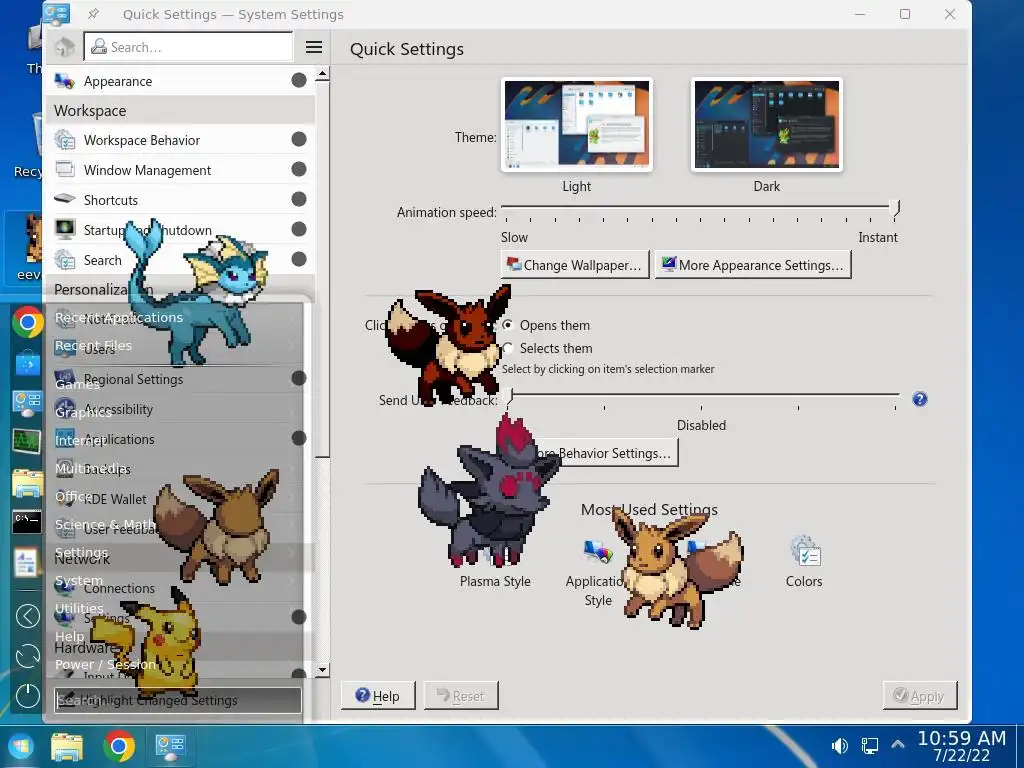
Task: Expand the Science & Math launcher category
Action: click(x=176, y=524)
